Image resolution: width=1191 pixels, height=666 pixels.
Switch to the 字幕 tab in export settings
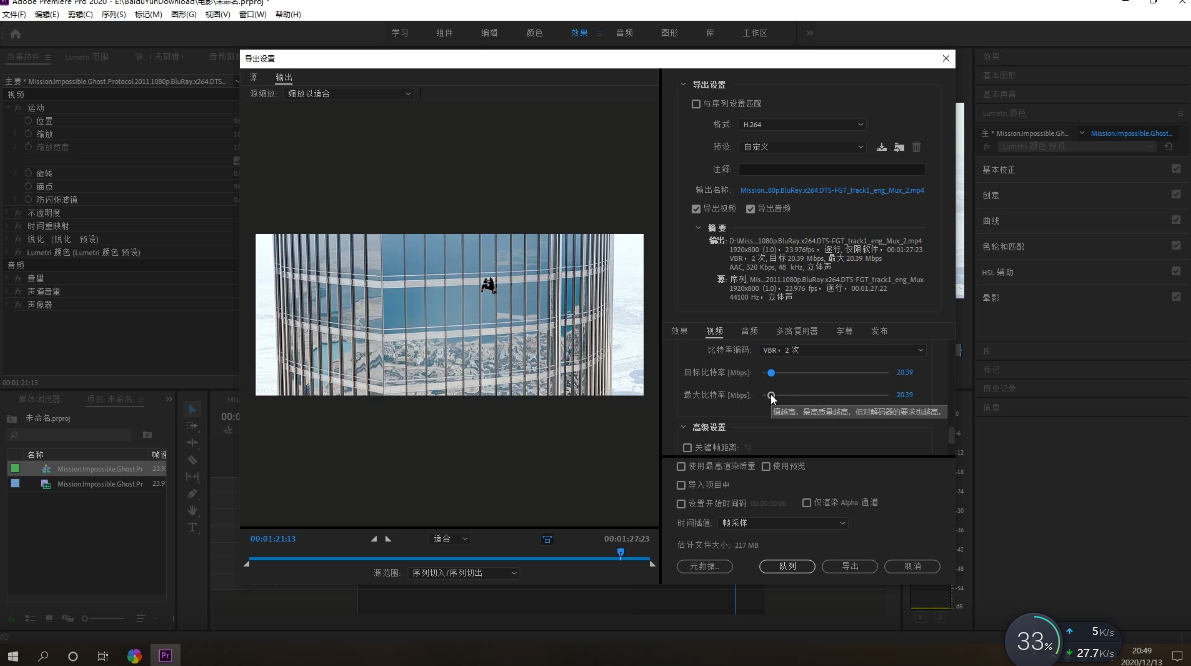pyautogui.click(x=844, y=331)
